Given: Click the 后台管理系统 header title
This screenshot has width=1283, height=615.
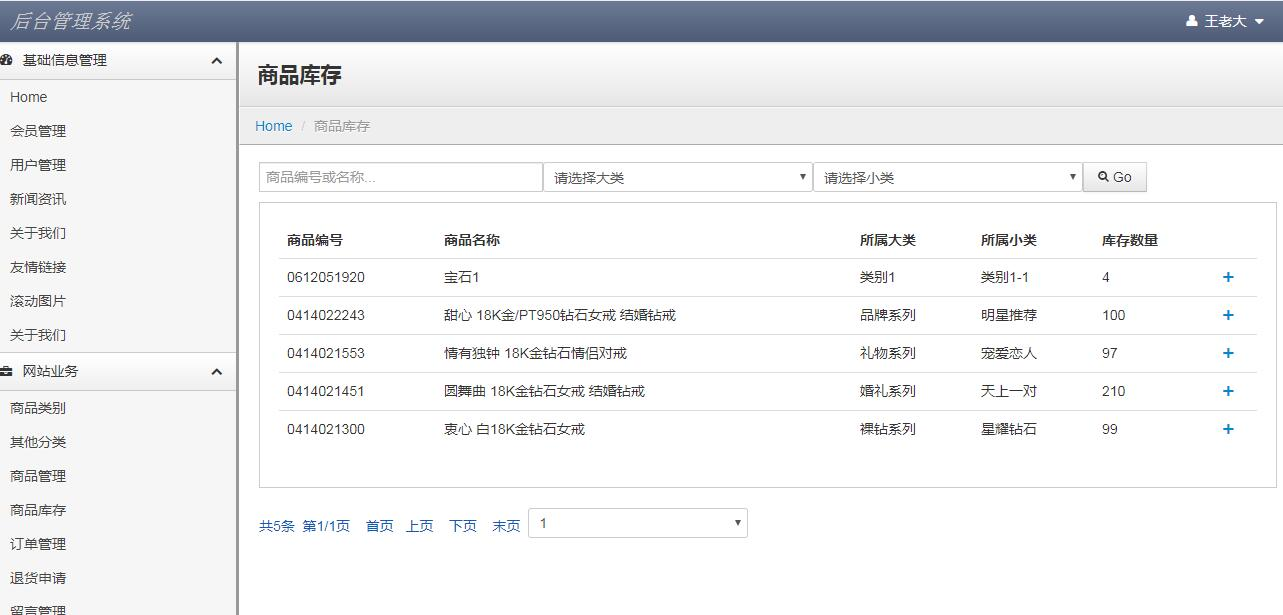Looking at the screenshot, I should click(x=70, y=21).
